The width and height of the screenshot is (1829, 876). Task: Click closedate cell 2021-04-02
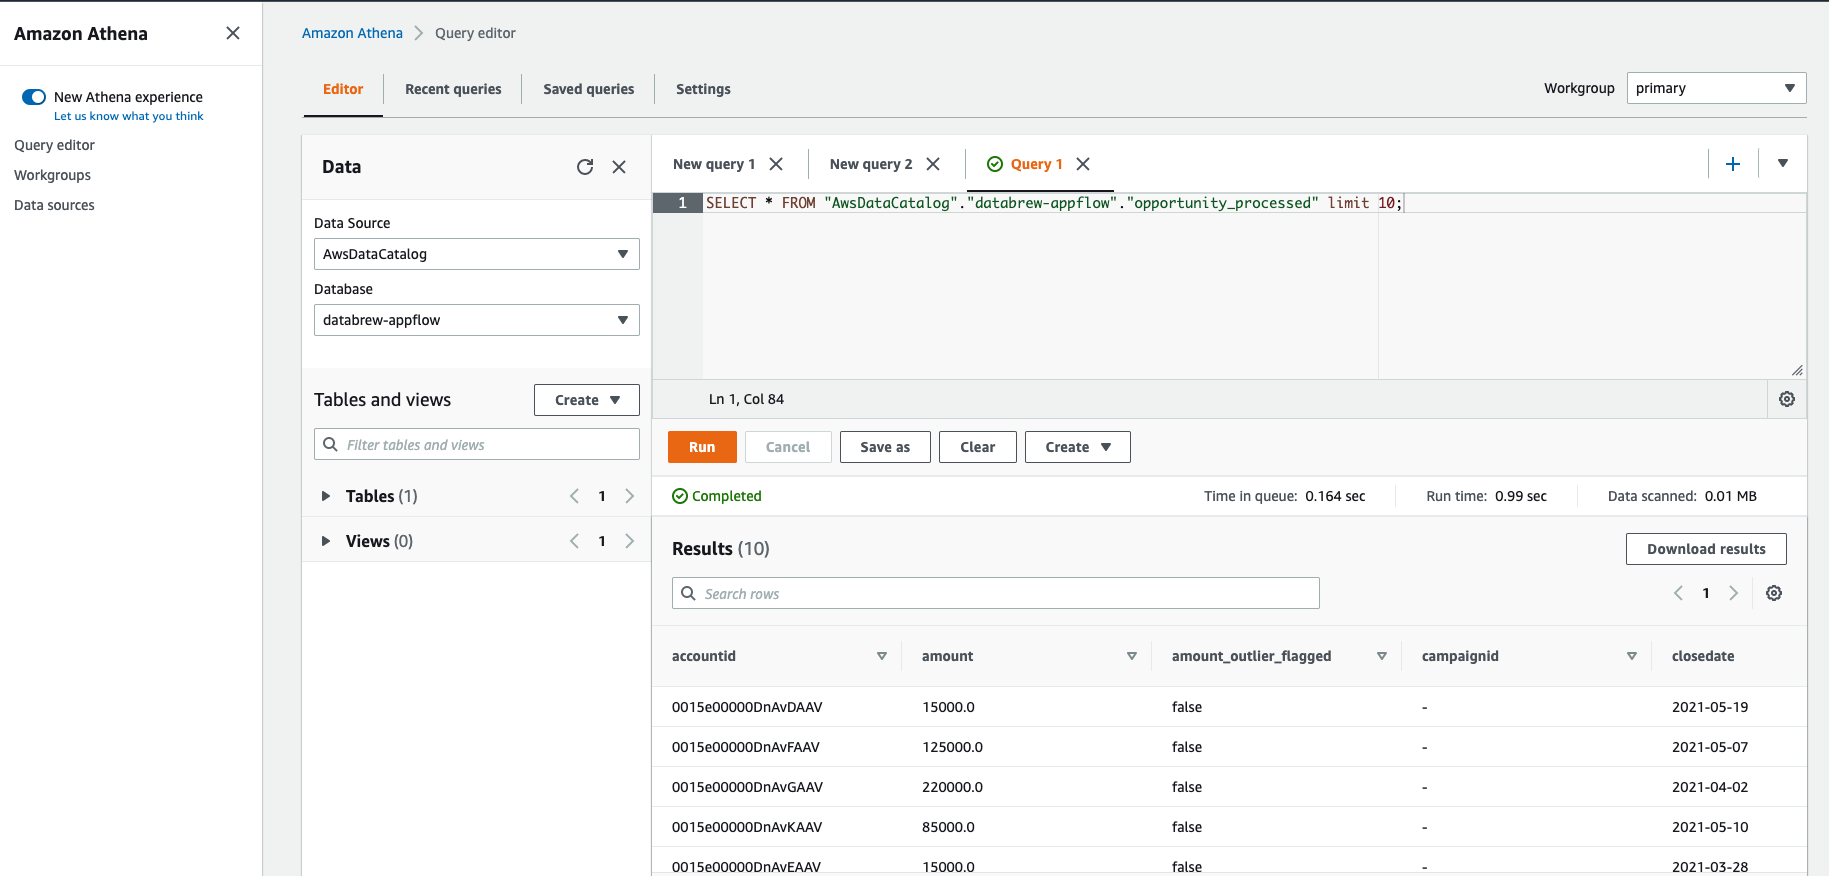click(1710, 787)
